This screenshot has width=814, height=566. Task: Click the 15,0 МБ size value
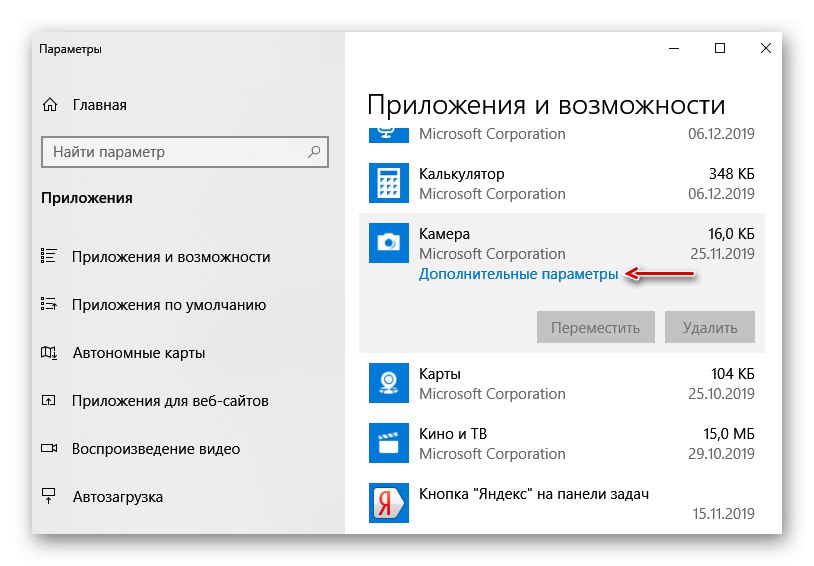(729, 434)
